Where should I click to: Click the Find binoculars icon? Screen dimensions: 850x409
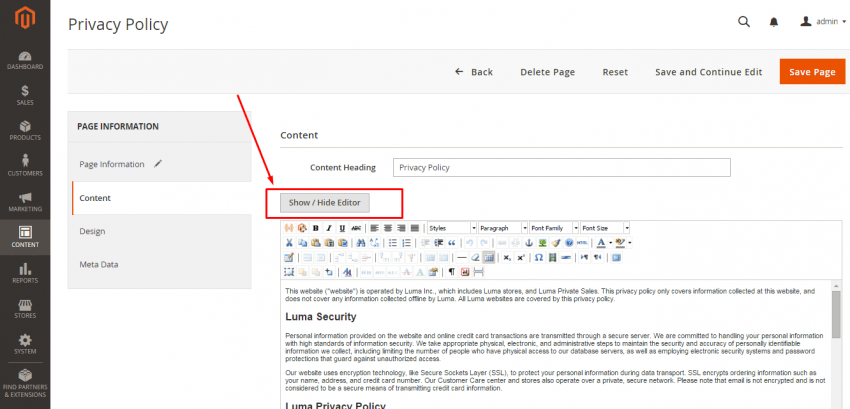pos(360,242)
